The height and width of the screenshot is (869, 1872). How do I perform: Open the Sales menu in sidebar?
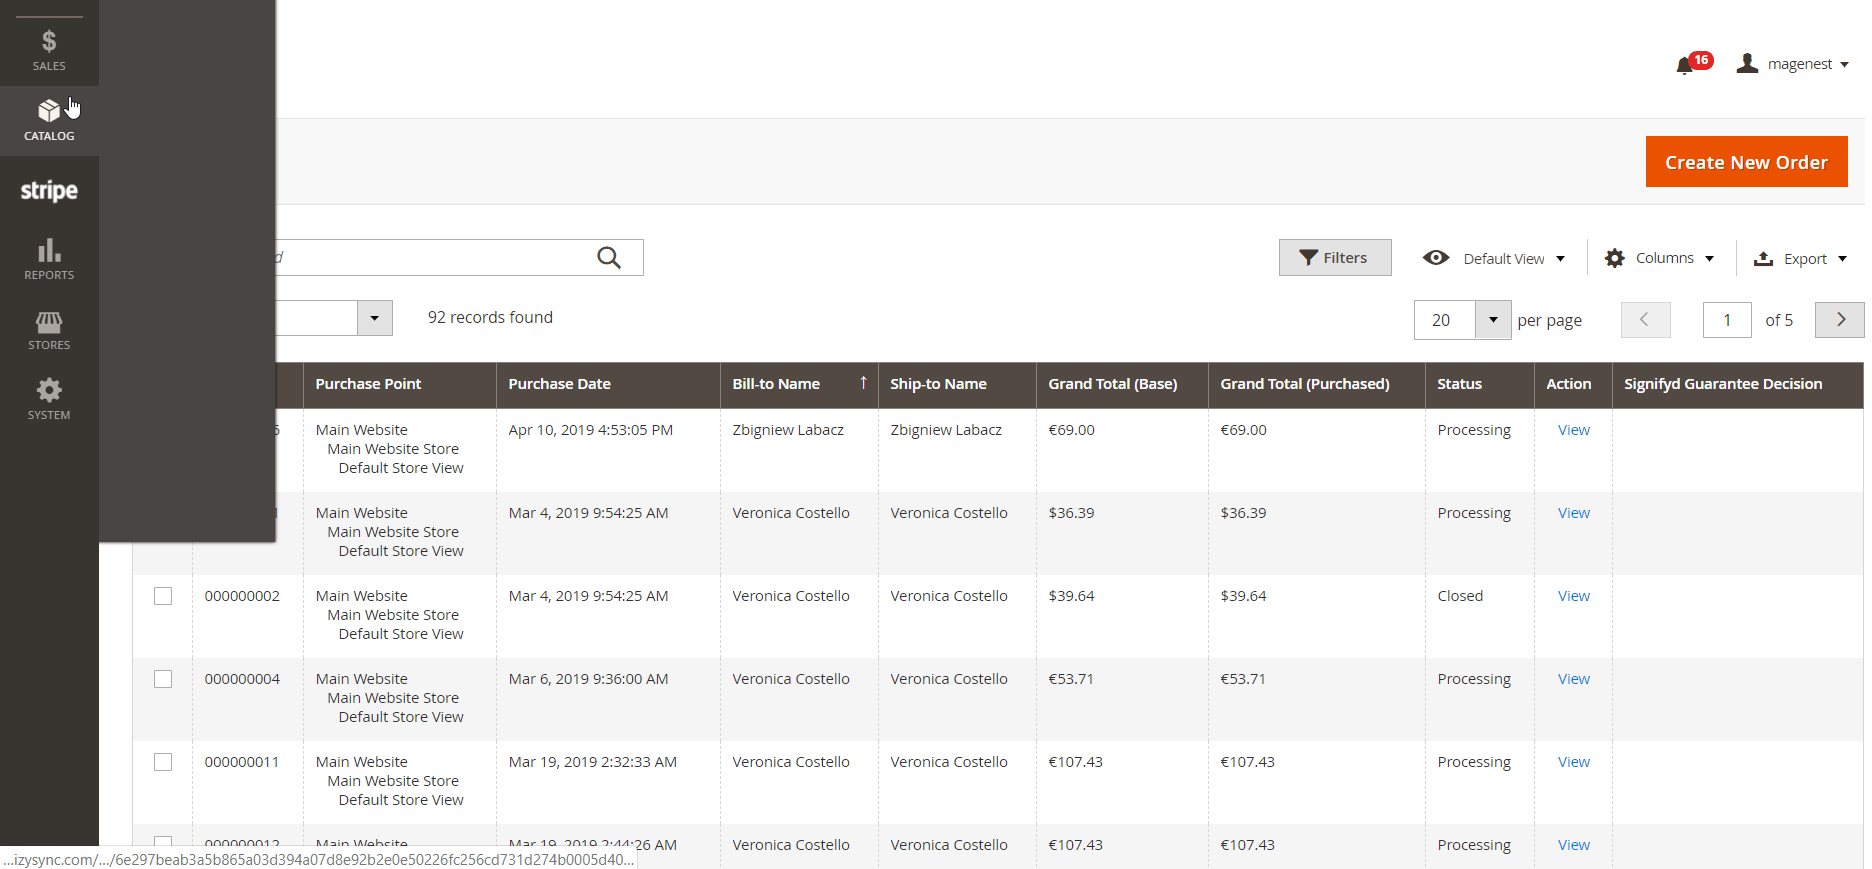[x=49, y=50]
